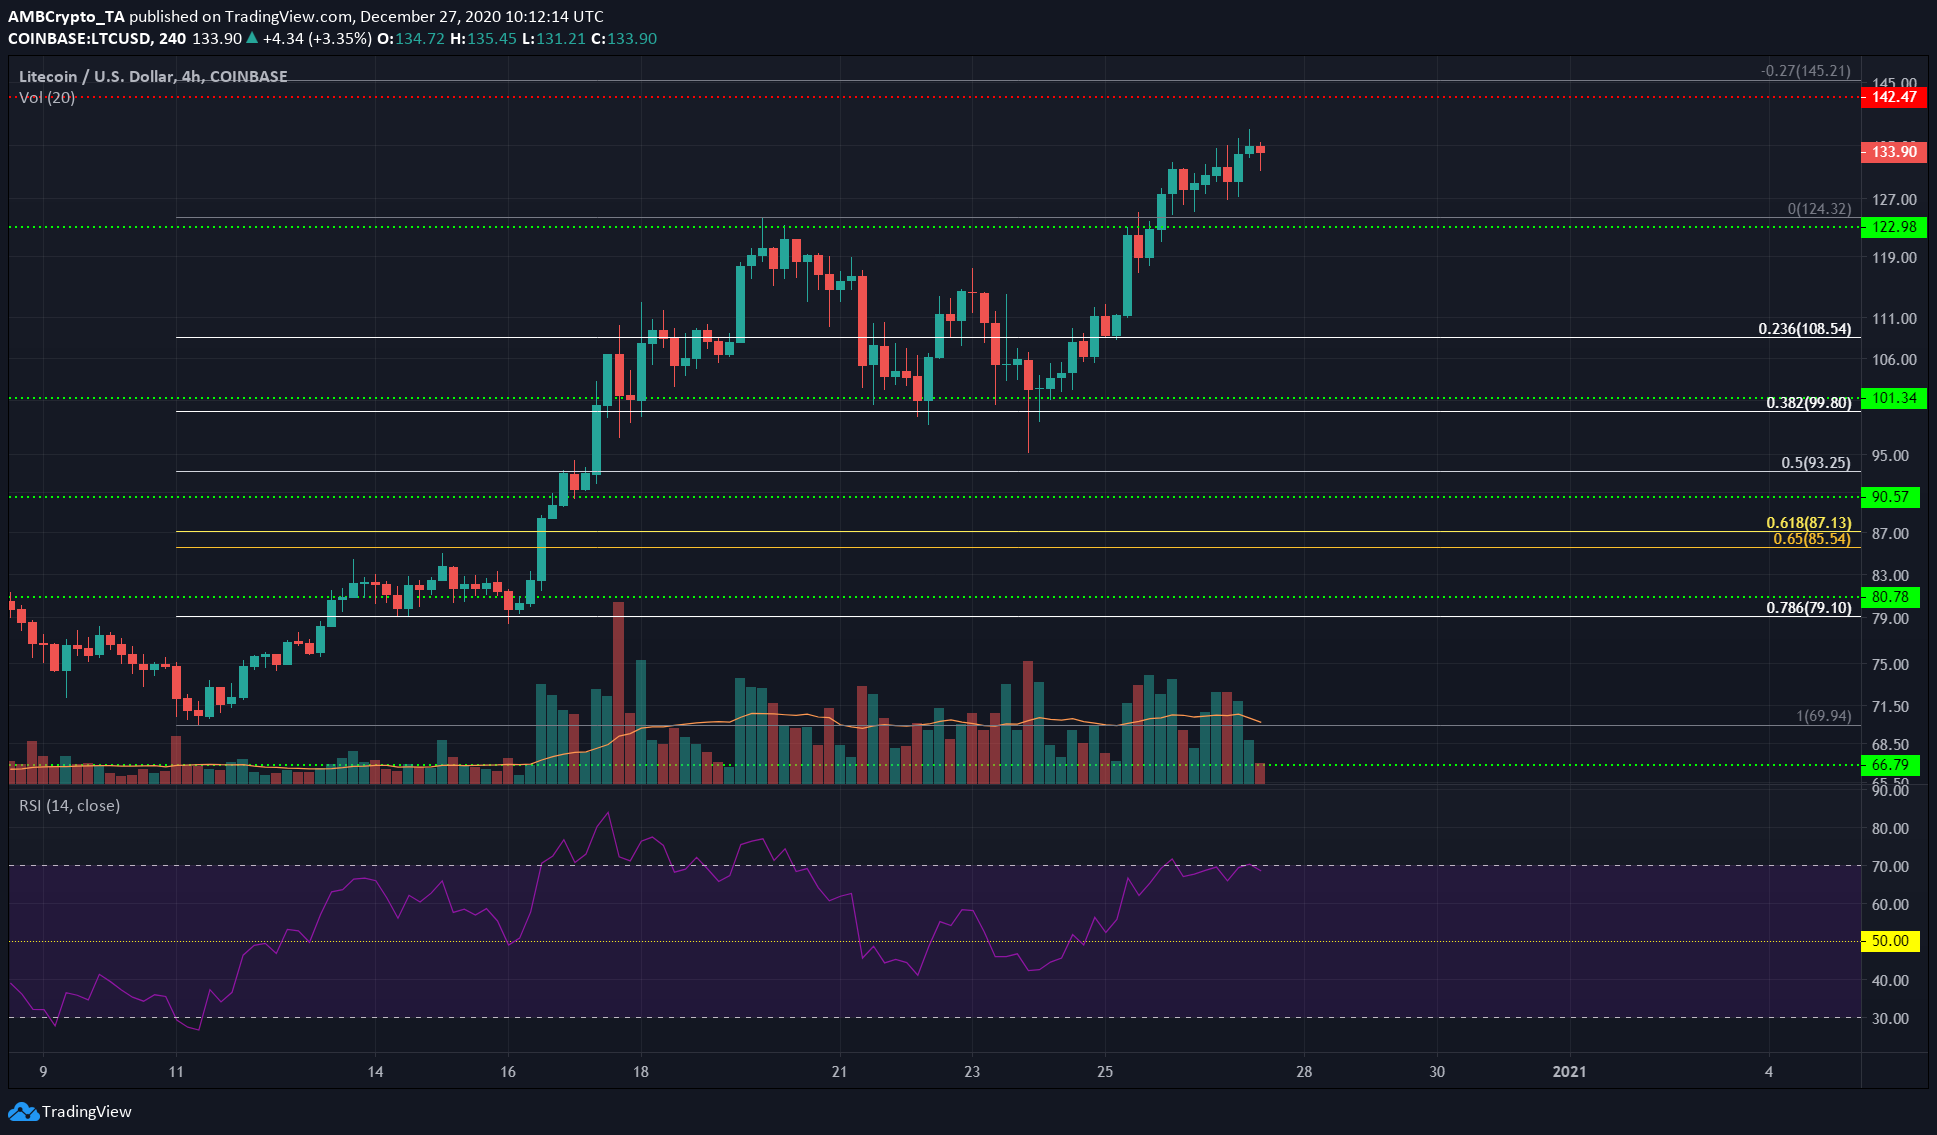The height and width of the screenshot is (1135, 1937).
Task: Select Fibonacci label 0.382(99.80)
Action: point(1809,403)
